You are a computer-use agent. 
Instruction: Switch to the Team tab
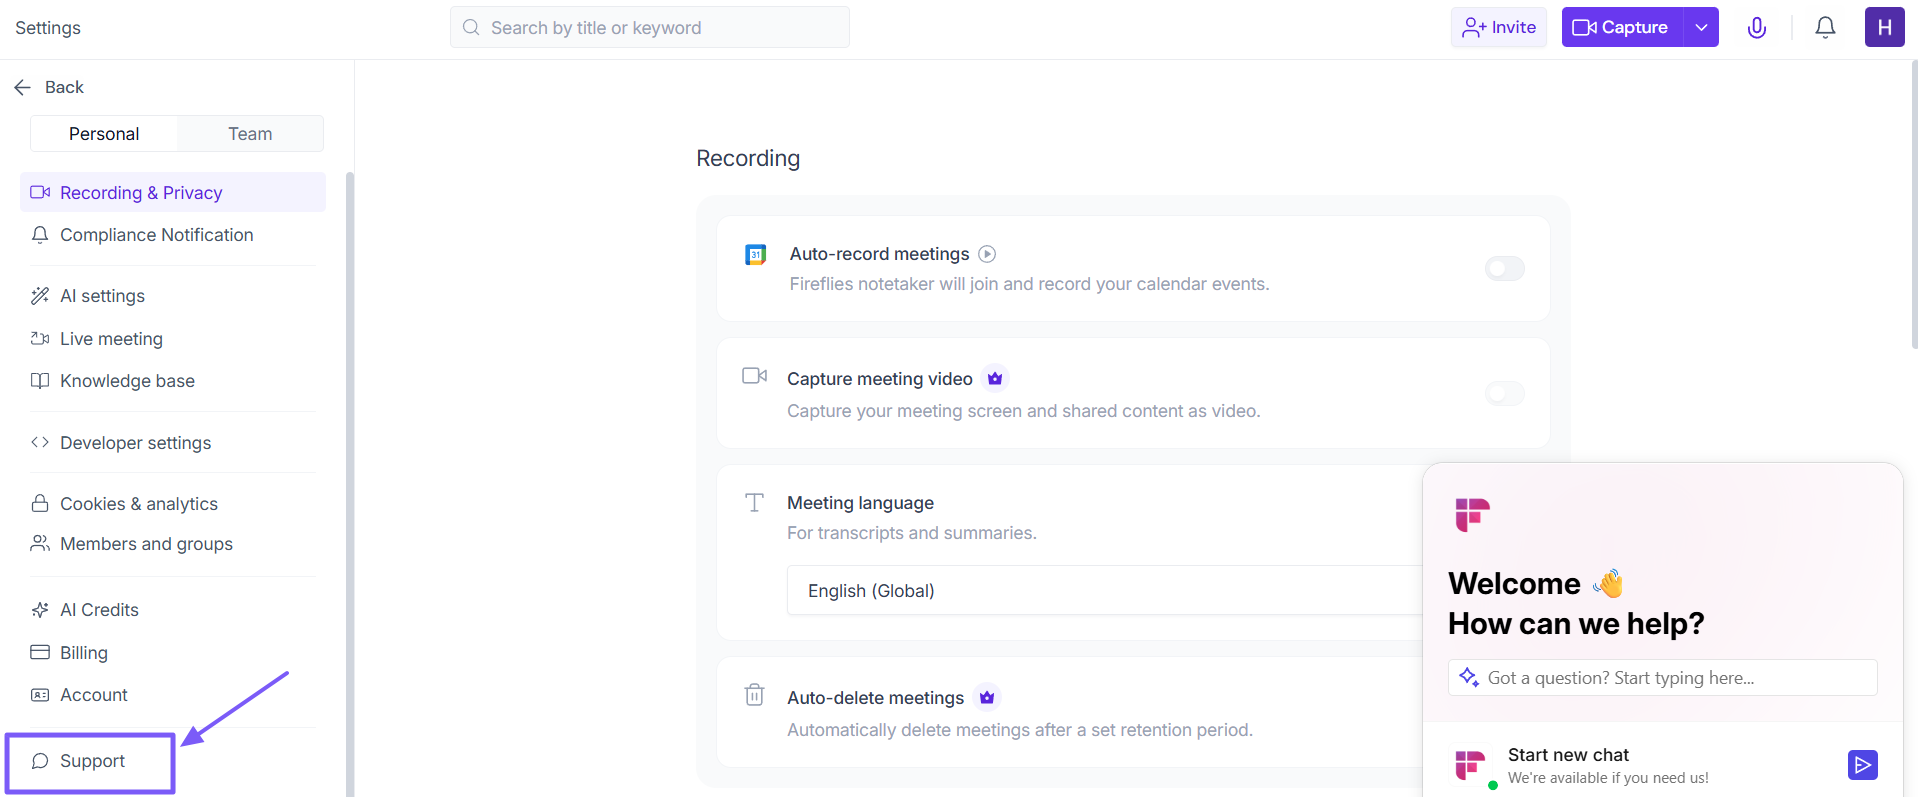tap(250, 134)
